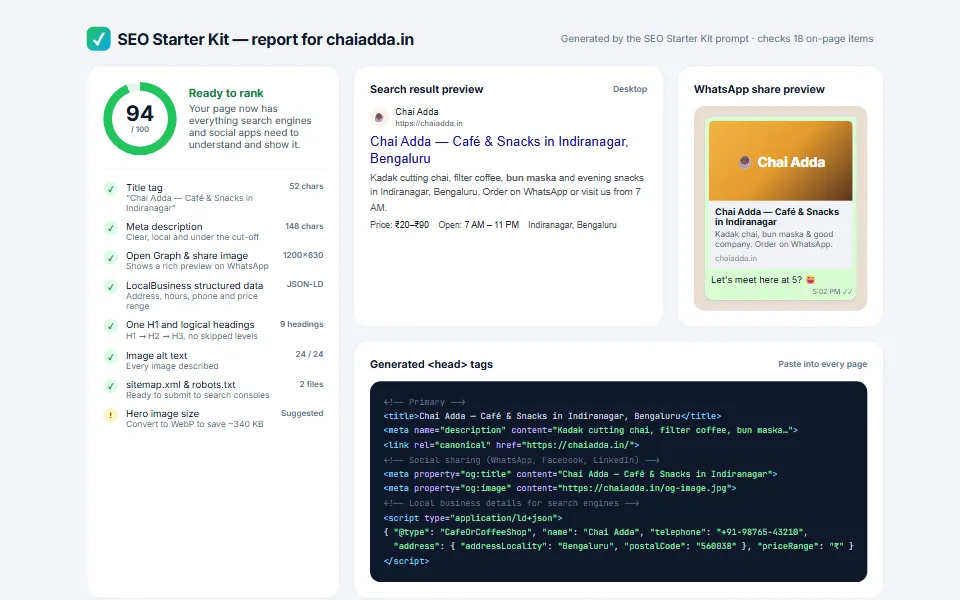Screen dimensions: 960x600
Task: Click the "Ready to rank" heading
Action: [x=226, y=93]
